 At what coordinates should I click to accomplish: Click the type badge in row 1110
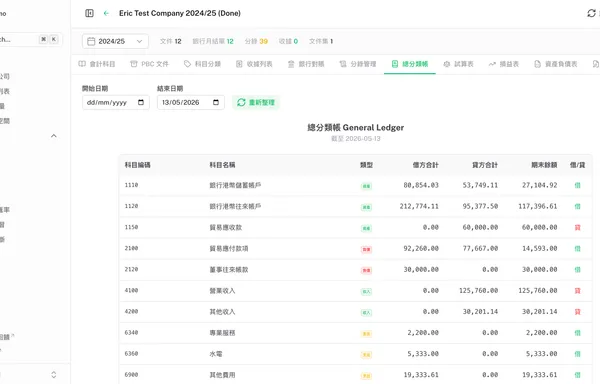pyautogui.click(x=366, y=186)
